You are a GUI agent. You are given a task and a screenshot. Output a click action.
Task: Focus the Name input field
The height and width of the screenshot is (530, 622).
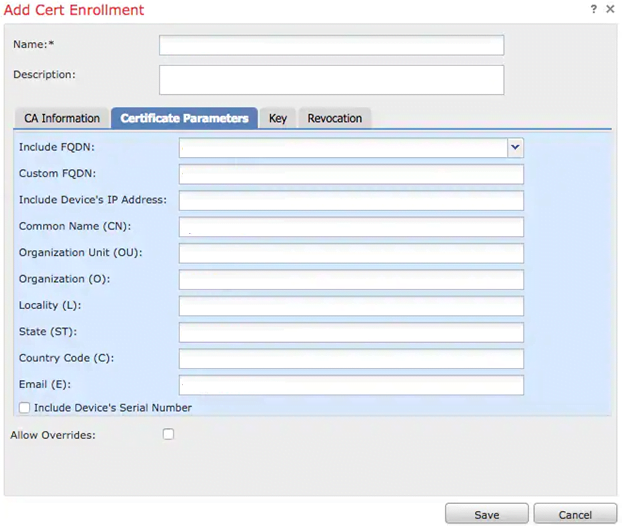pos(331,45)
